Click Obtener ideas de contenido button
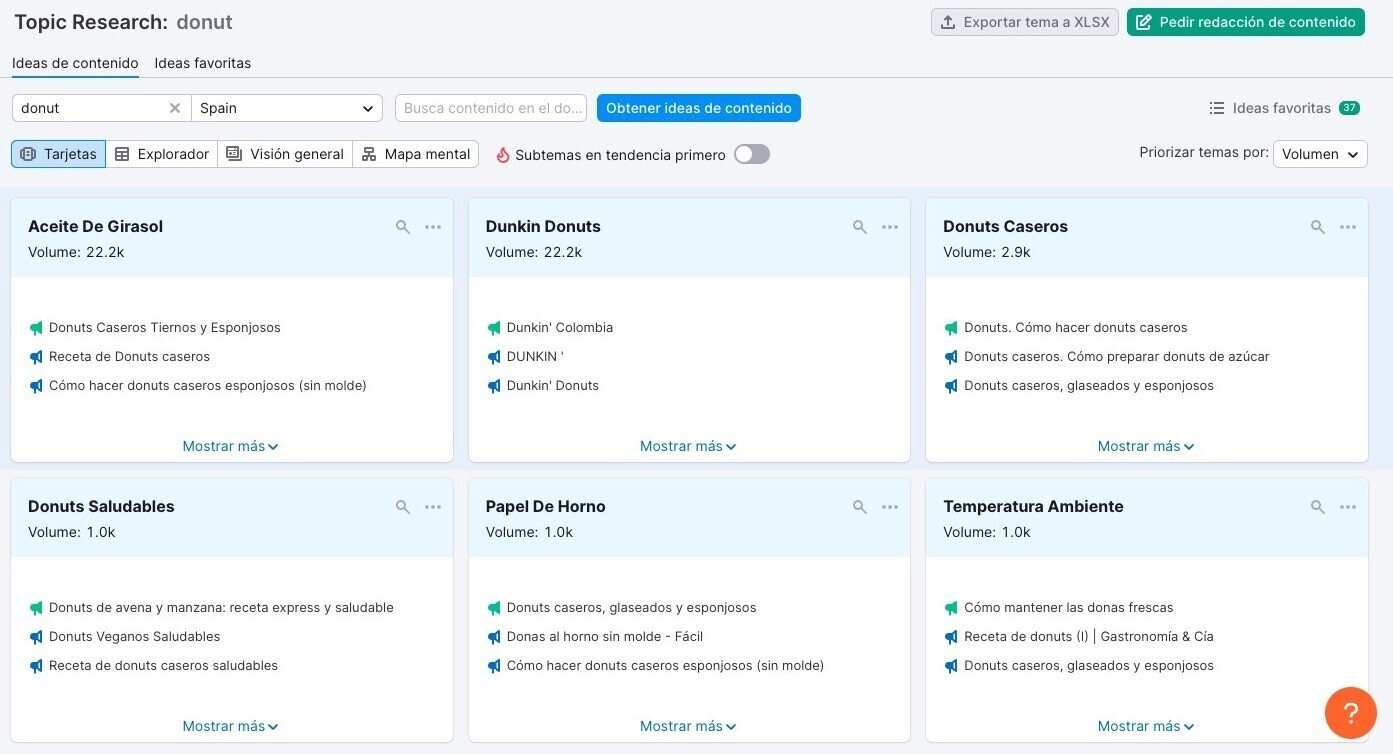The image size is (1393, 754). point(699,108)
